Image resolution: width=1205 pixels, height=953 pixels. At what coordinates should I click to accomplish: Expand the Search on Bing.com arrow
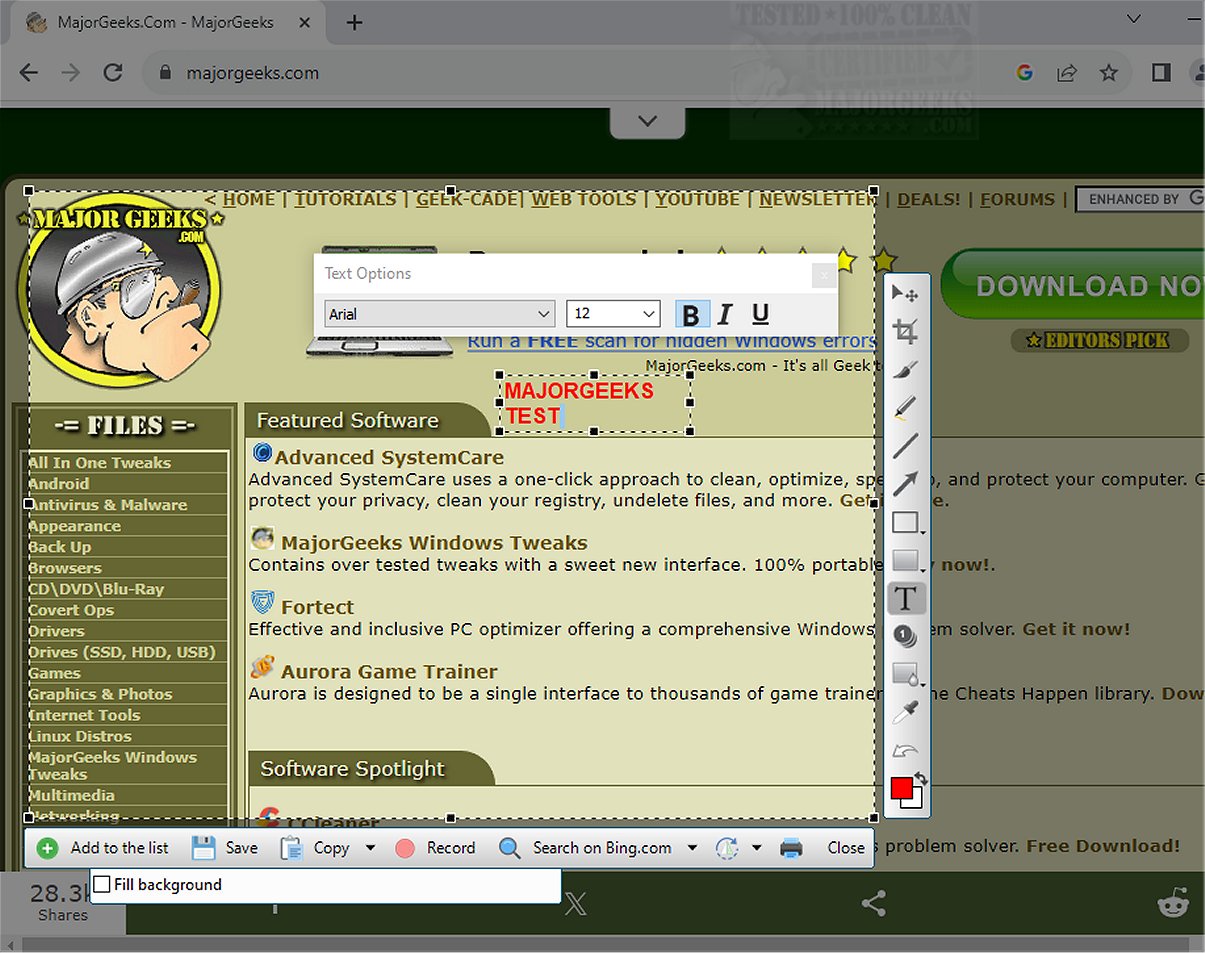692,848
